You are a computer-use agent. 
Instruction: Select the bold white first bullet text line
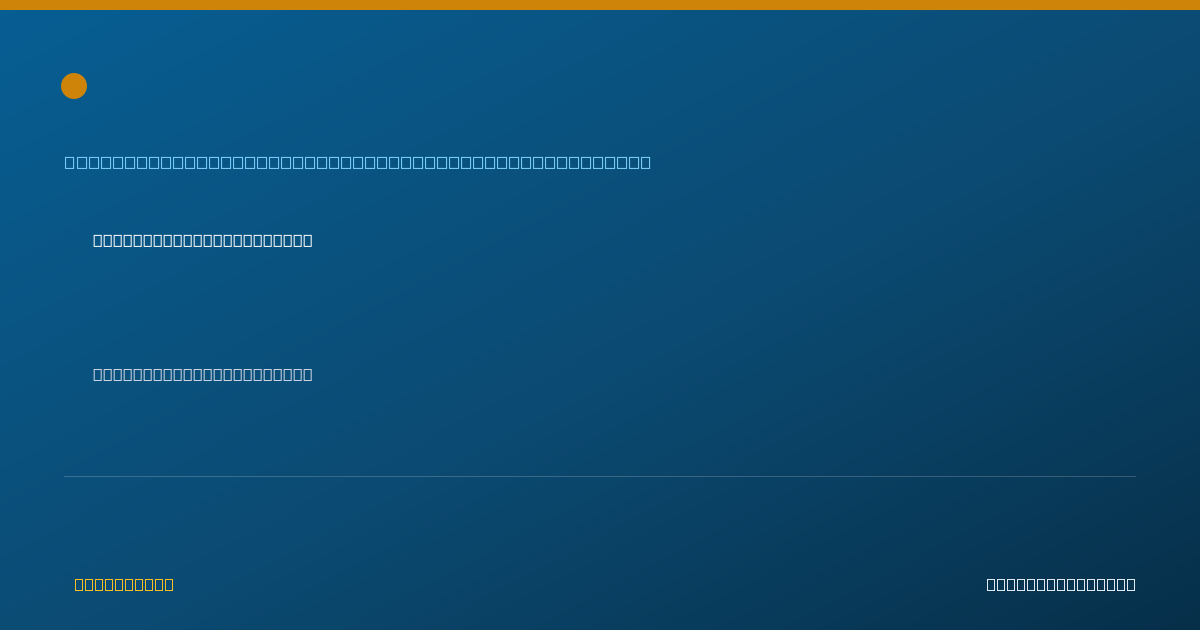[203, 240]
